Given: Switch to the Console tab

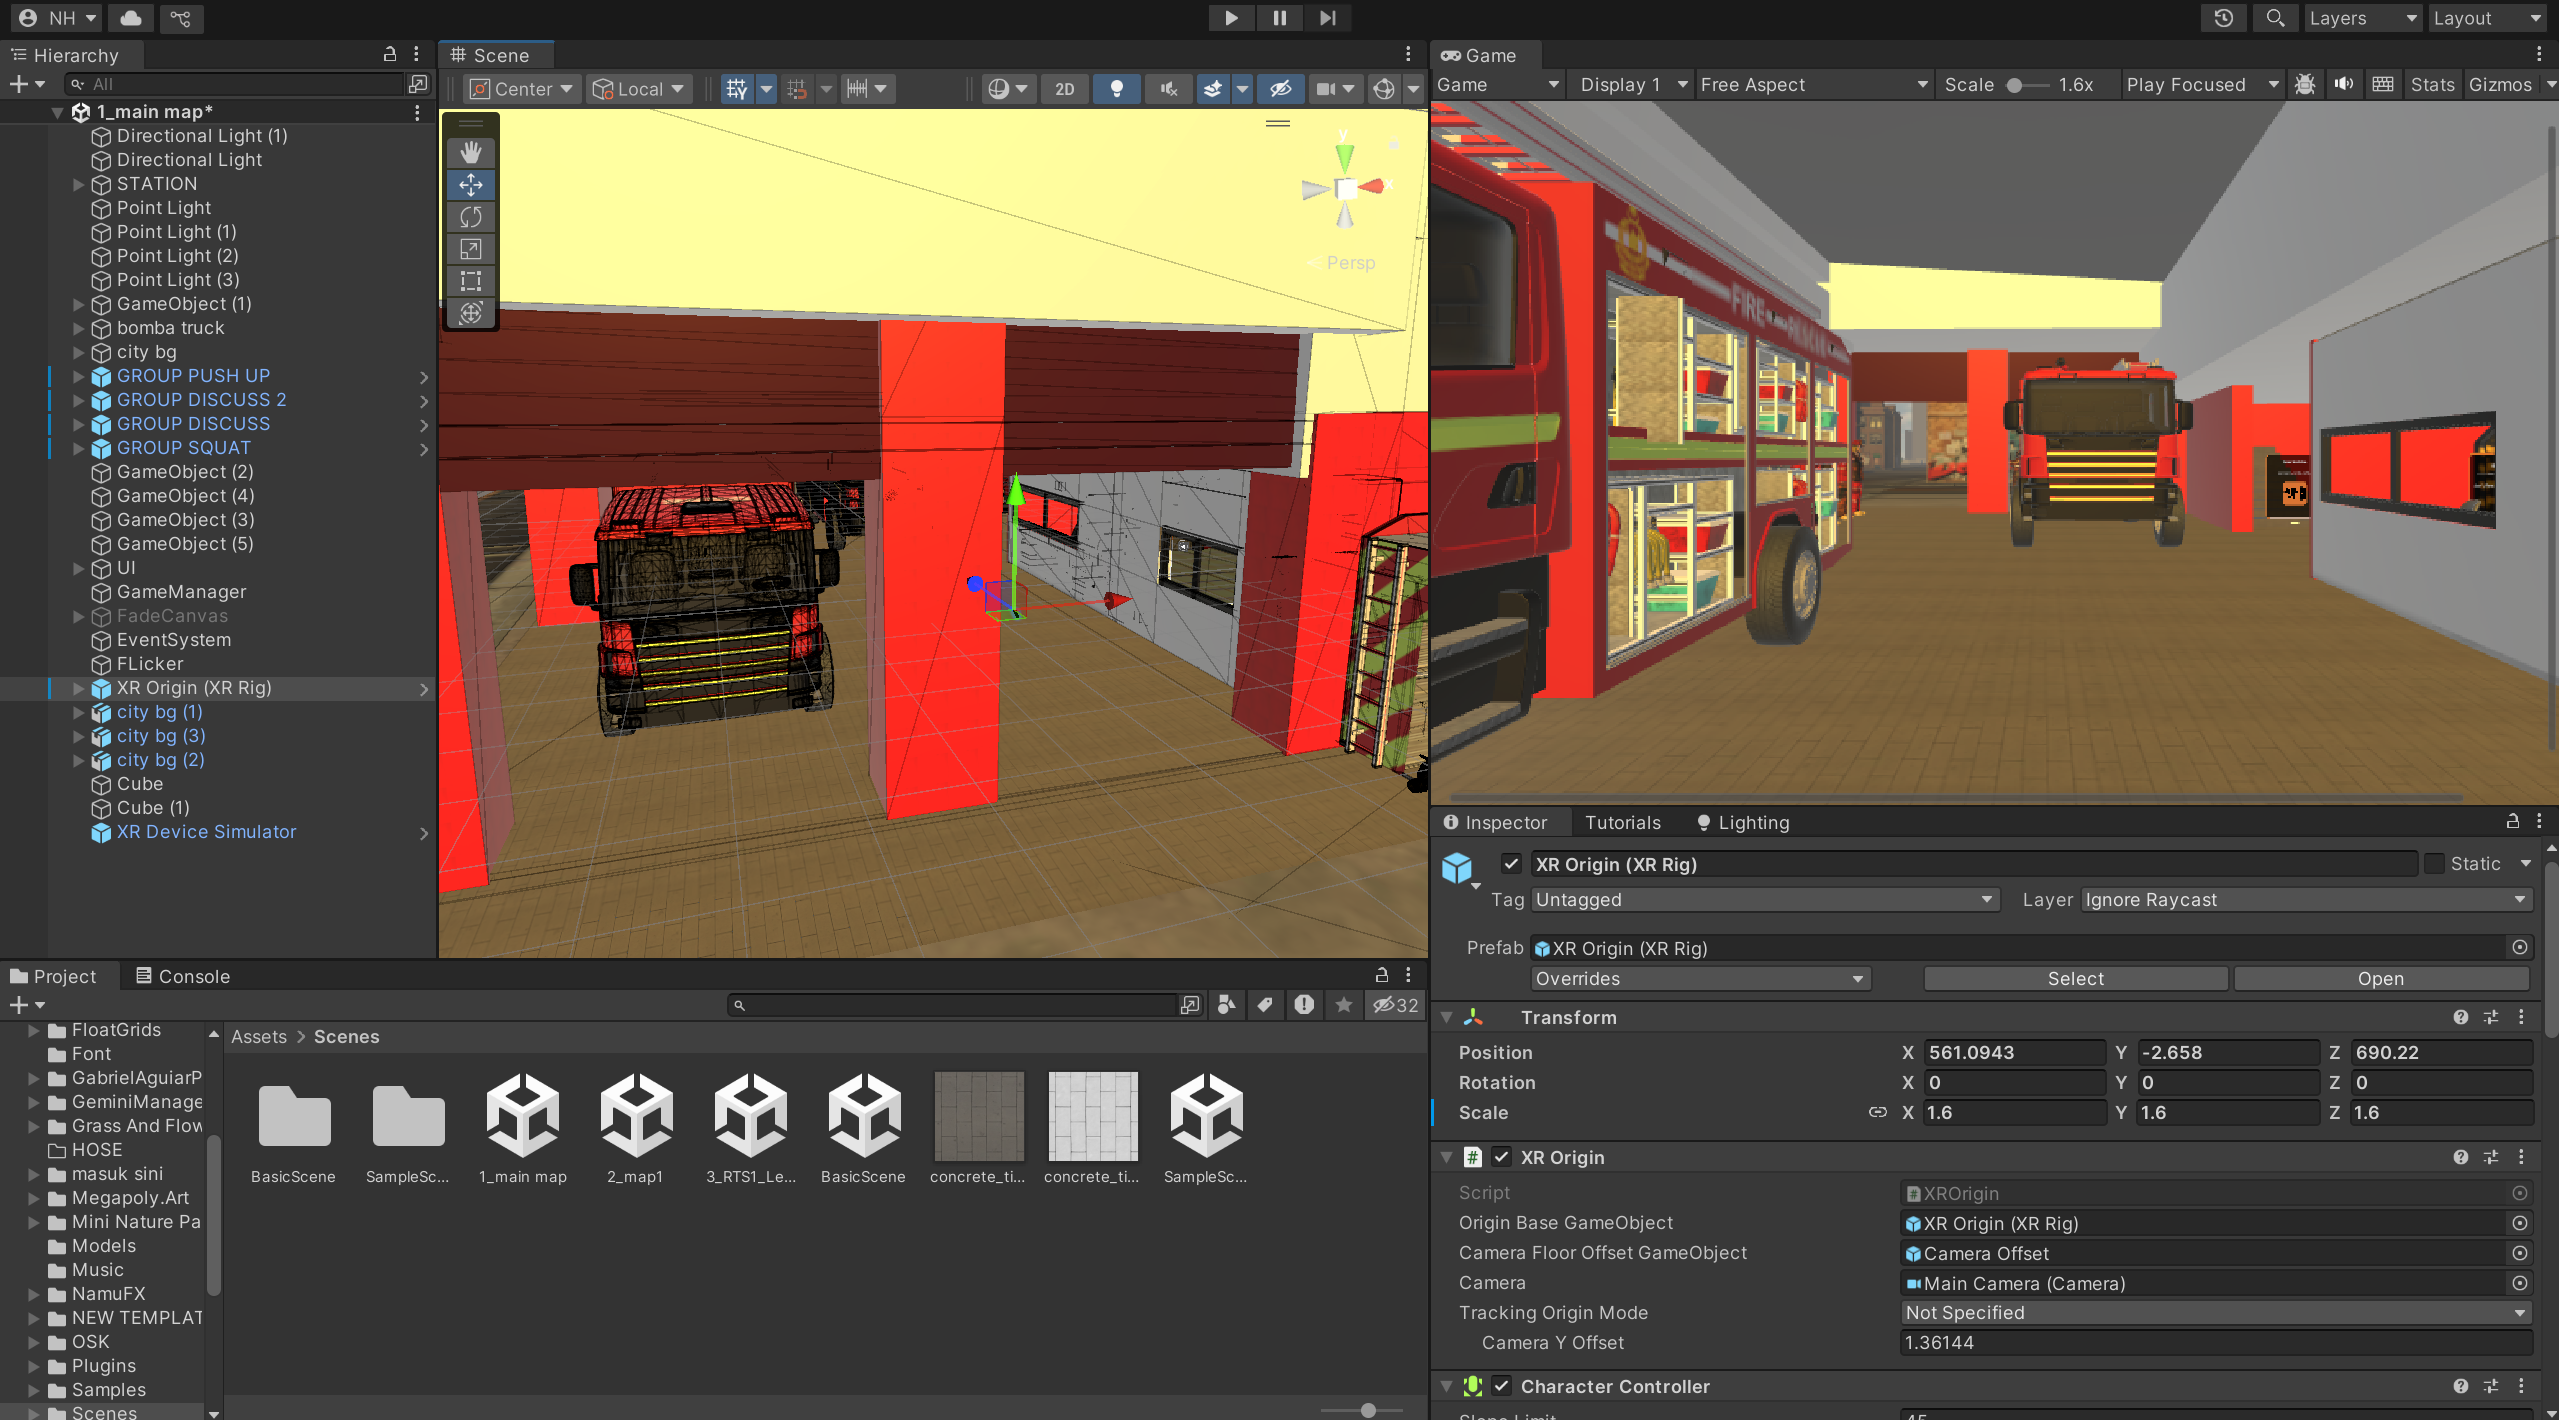Looking at the screenshot, I should click(x=183, y=976).
